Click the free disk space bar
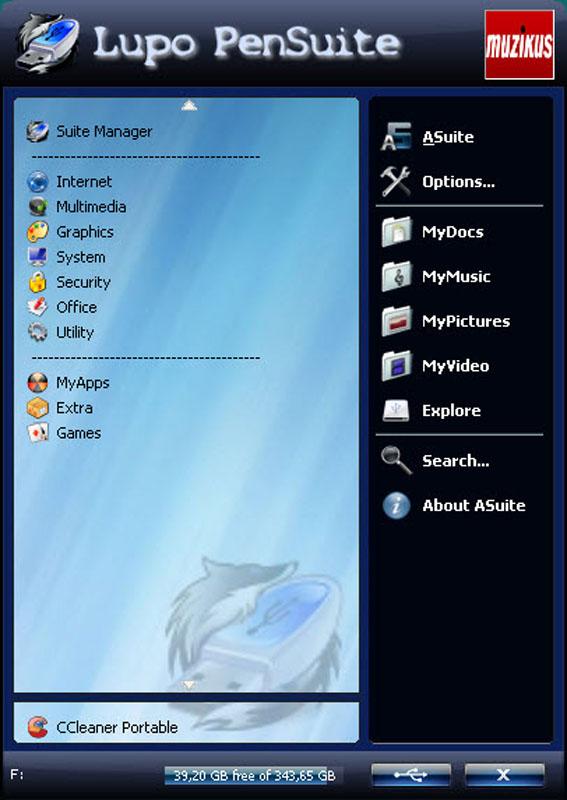Viewport: 567px width, 800px height. 254,776
